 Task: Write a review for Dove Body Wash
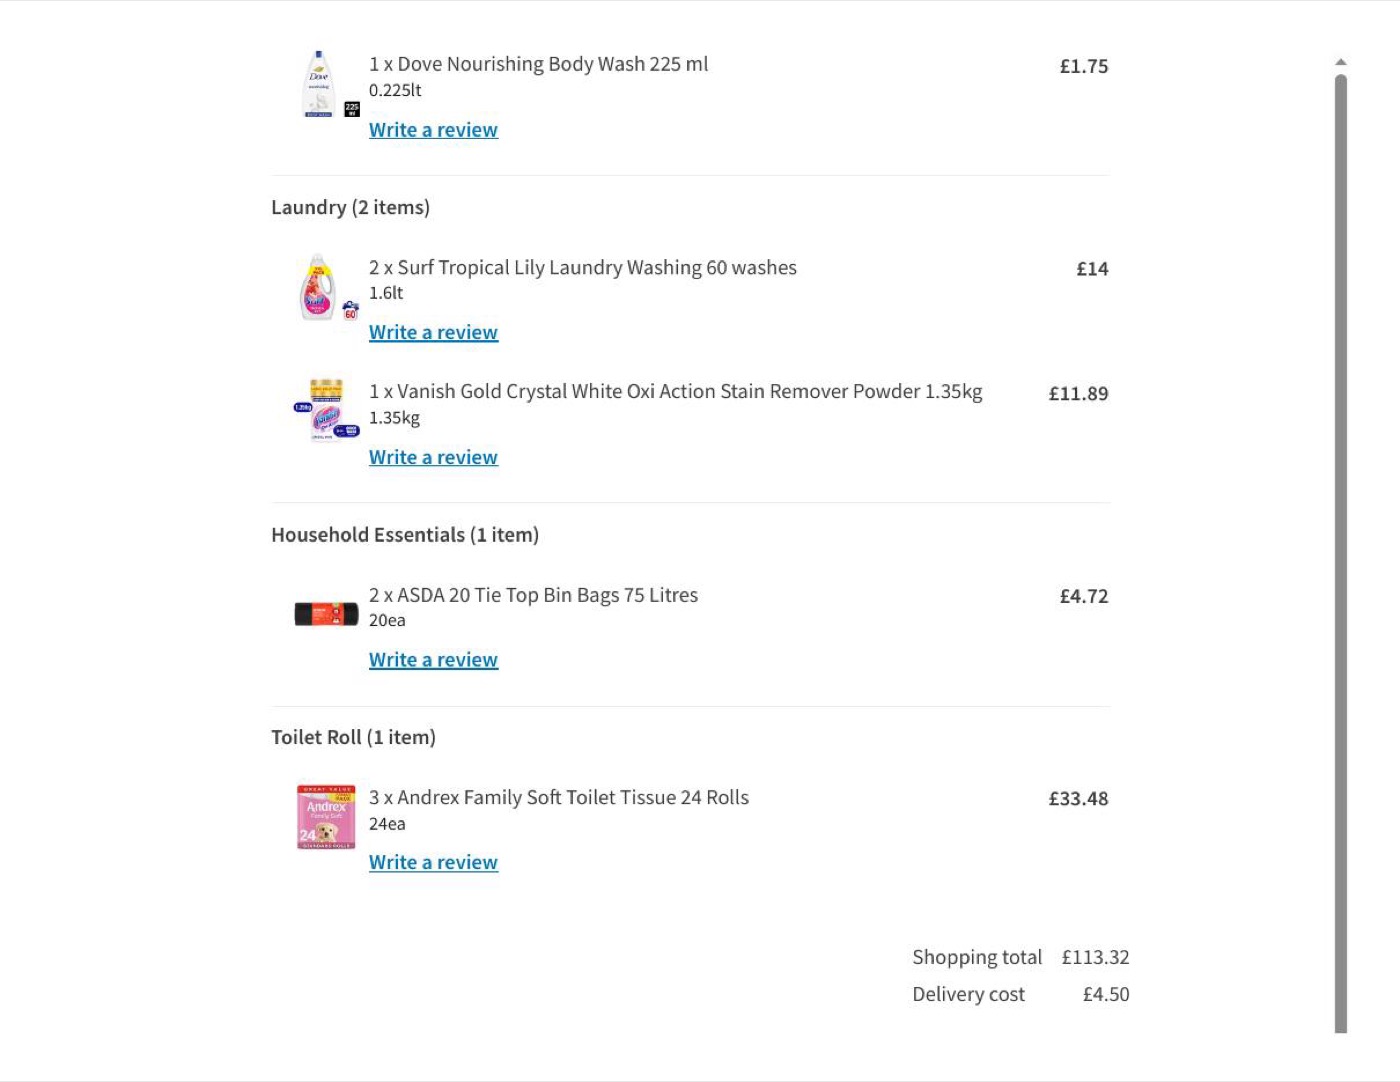(433, 130)
